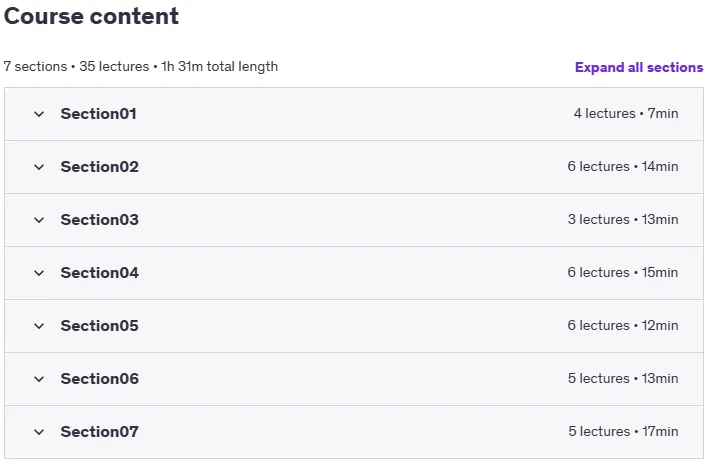Click the '6 lectures • 15min' label
The image size is (709, 464).
pyautogui.click(x=623, y=272)
